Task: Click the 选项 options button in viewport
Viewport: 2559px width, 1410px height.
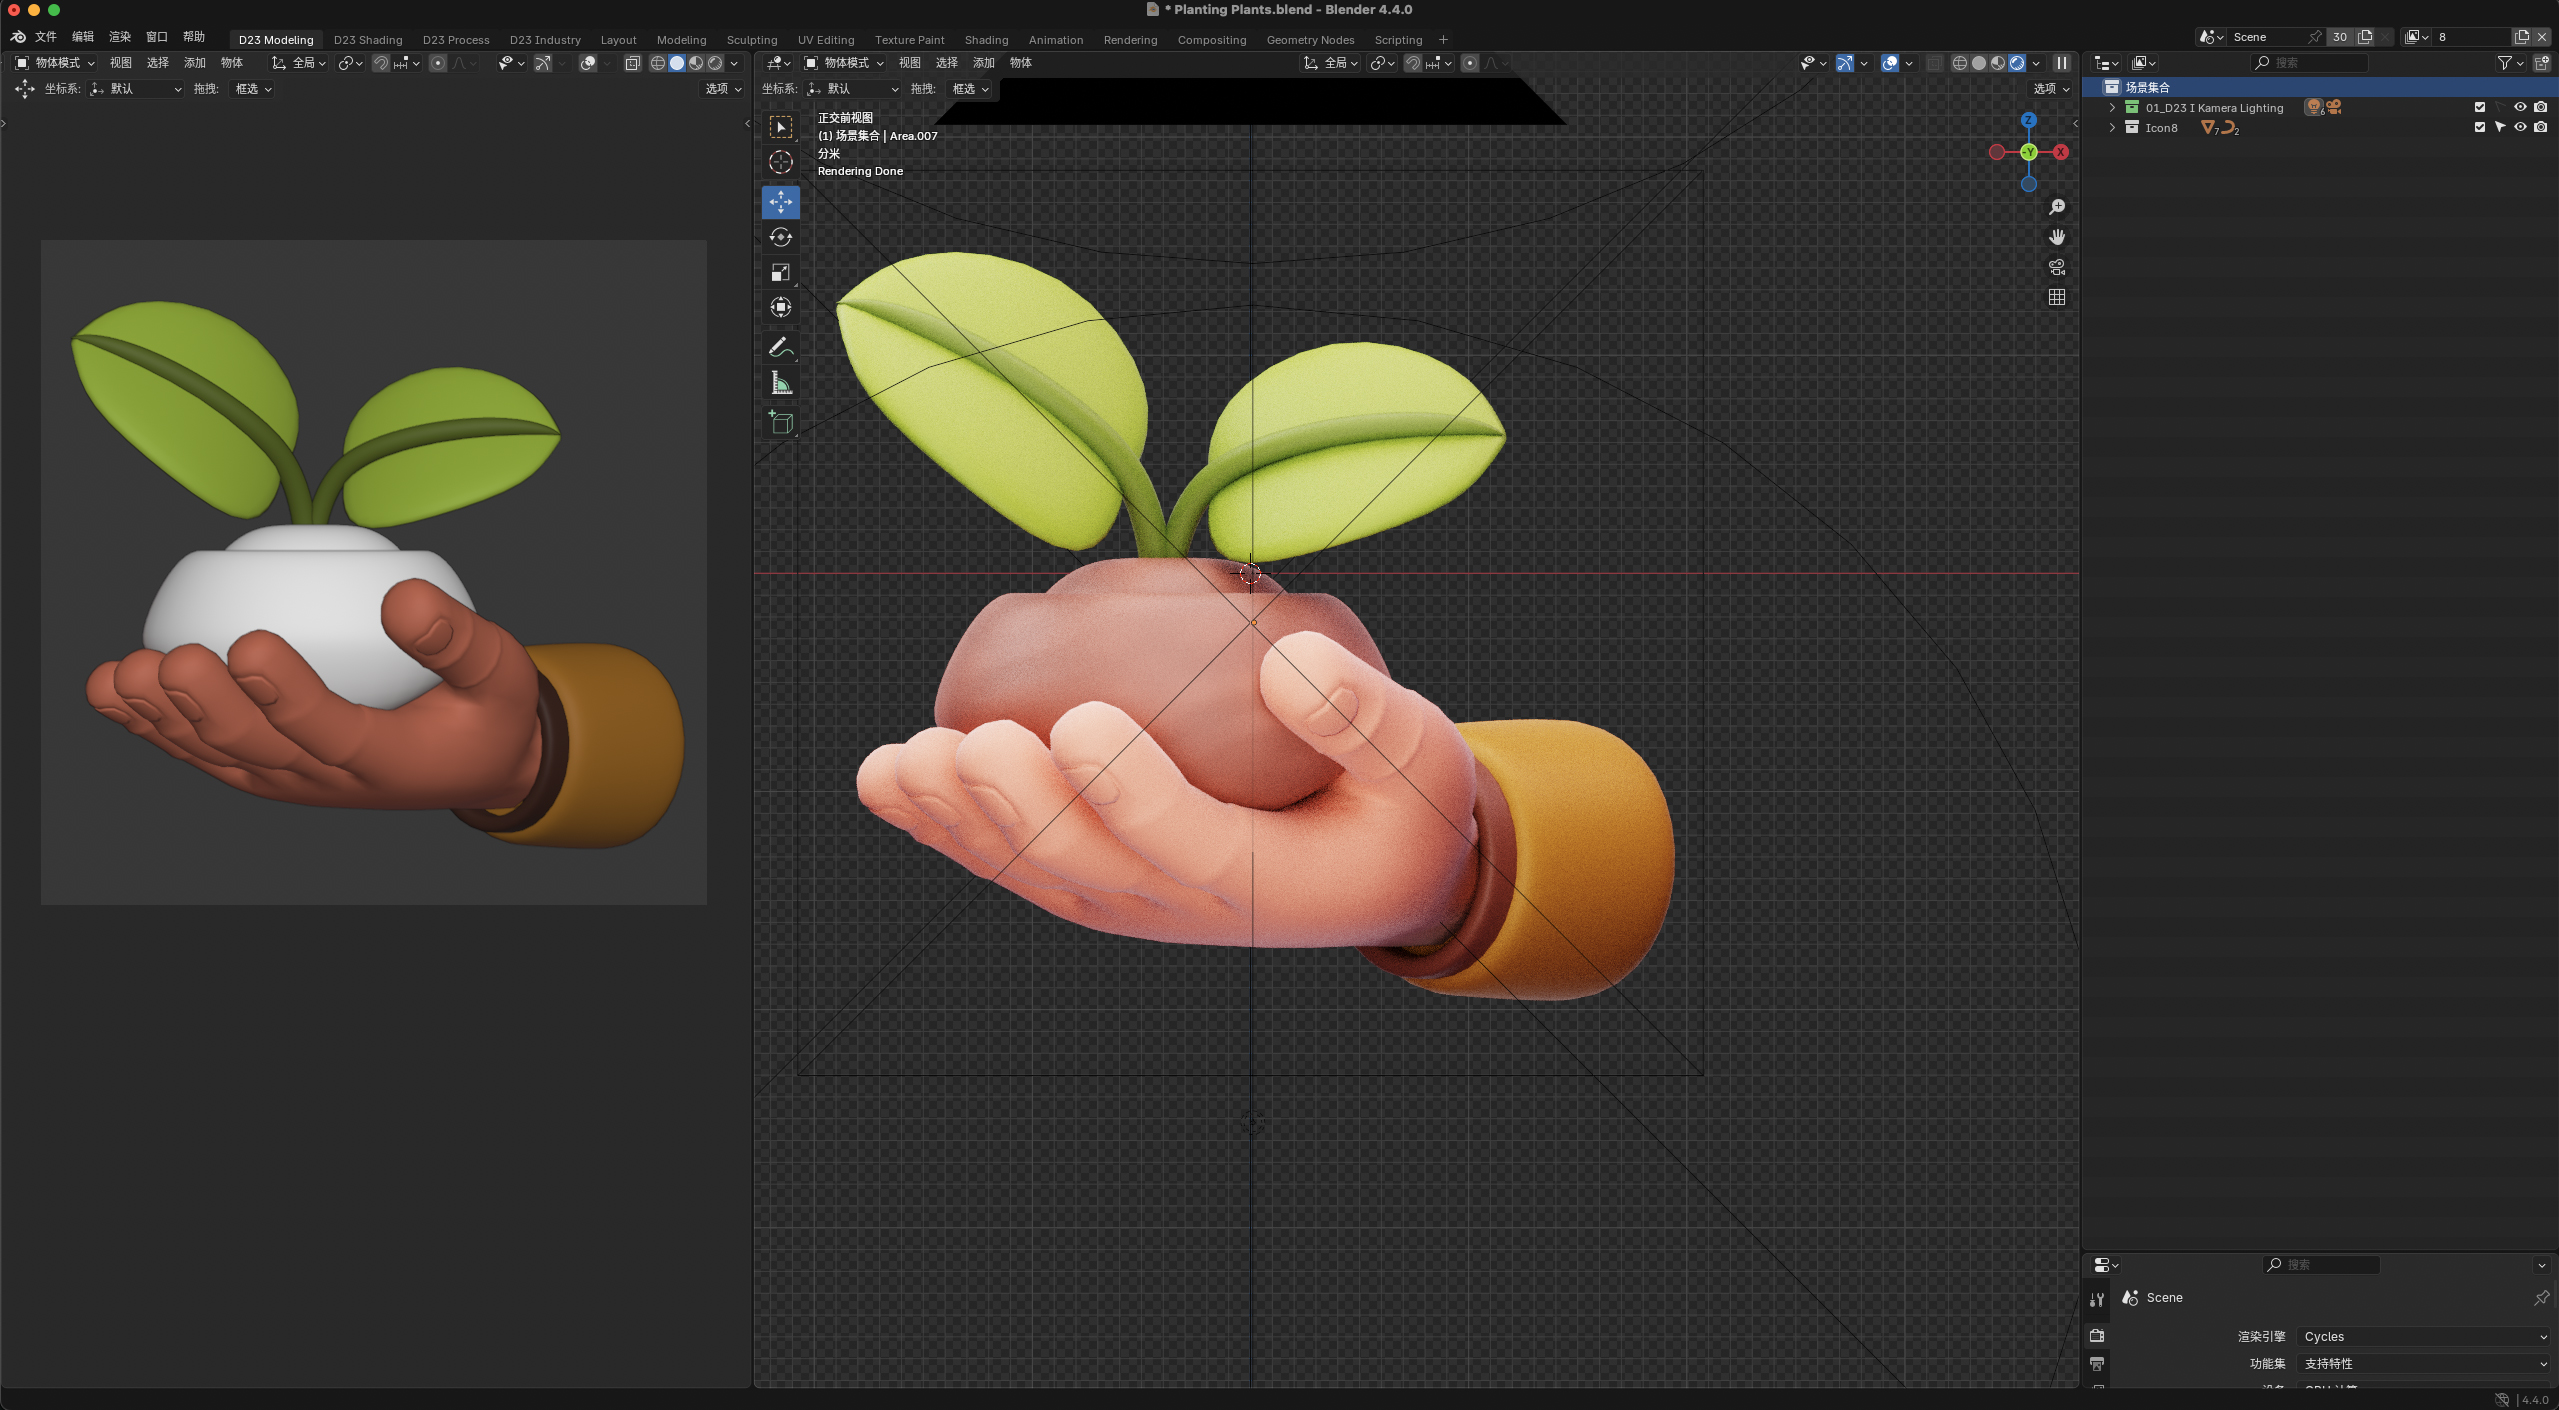Action: tap(2050, 89)
